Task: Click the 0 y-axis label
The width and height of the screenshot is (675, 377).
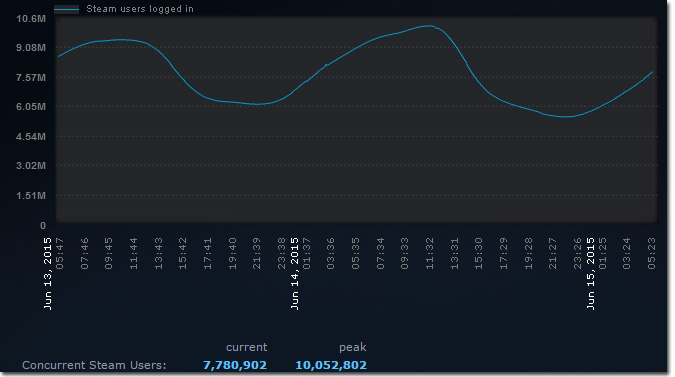Action: [43, 225]
